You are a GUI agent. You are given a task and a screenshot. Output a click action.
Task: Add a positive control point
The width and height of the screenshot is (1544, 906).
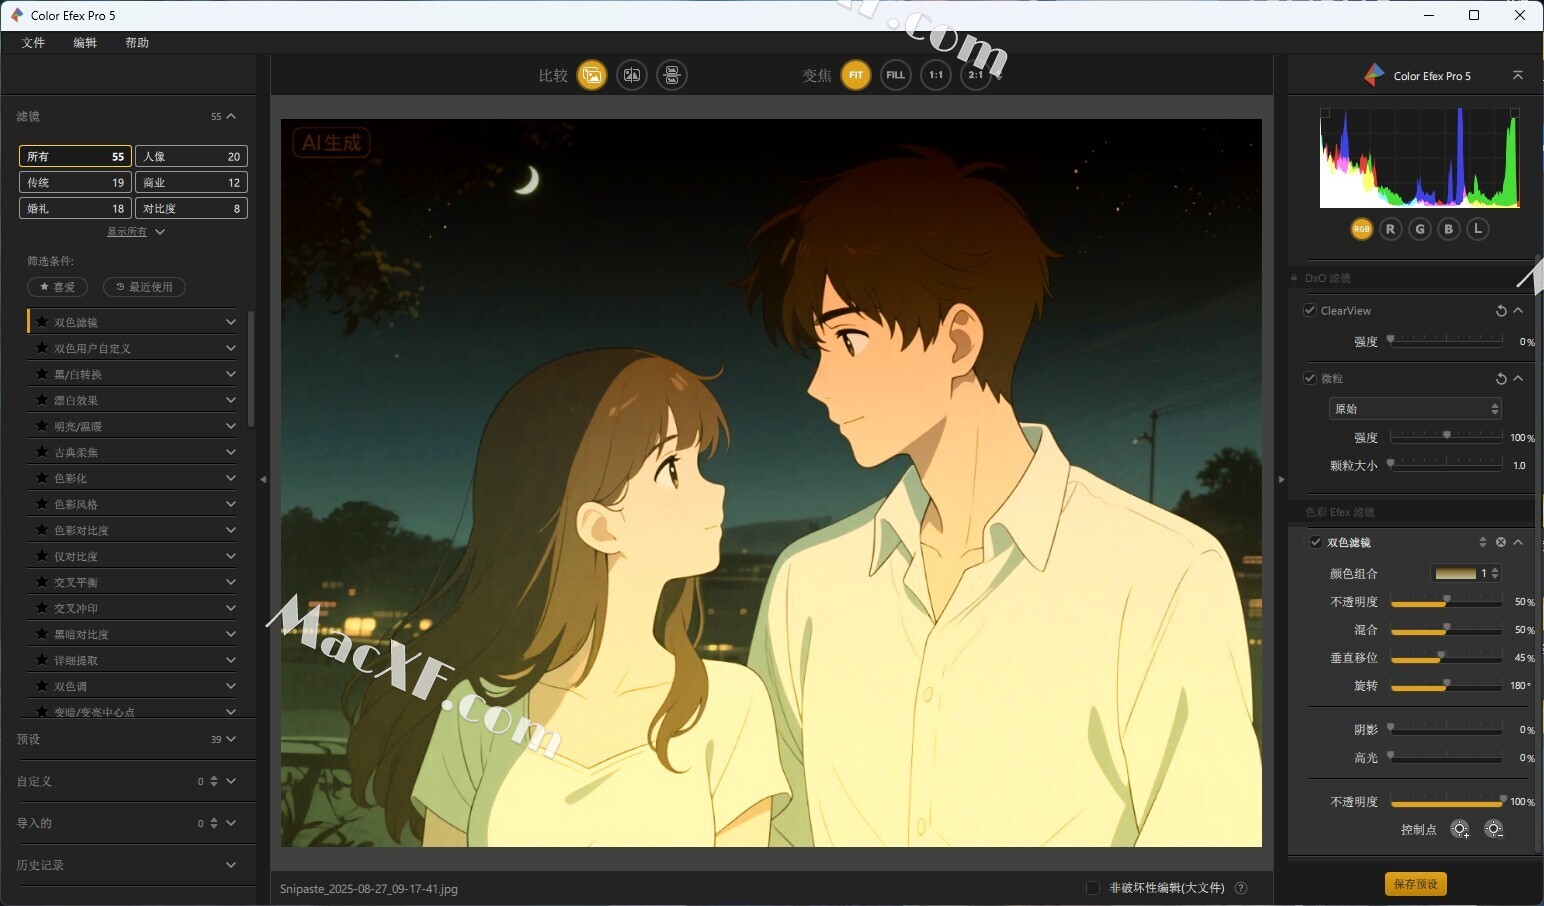tap(1460, 829)
